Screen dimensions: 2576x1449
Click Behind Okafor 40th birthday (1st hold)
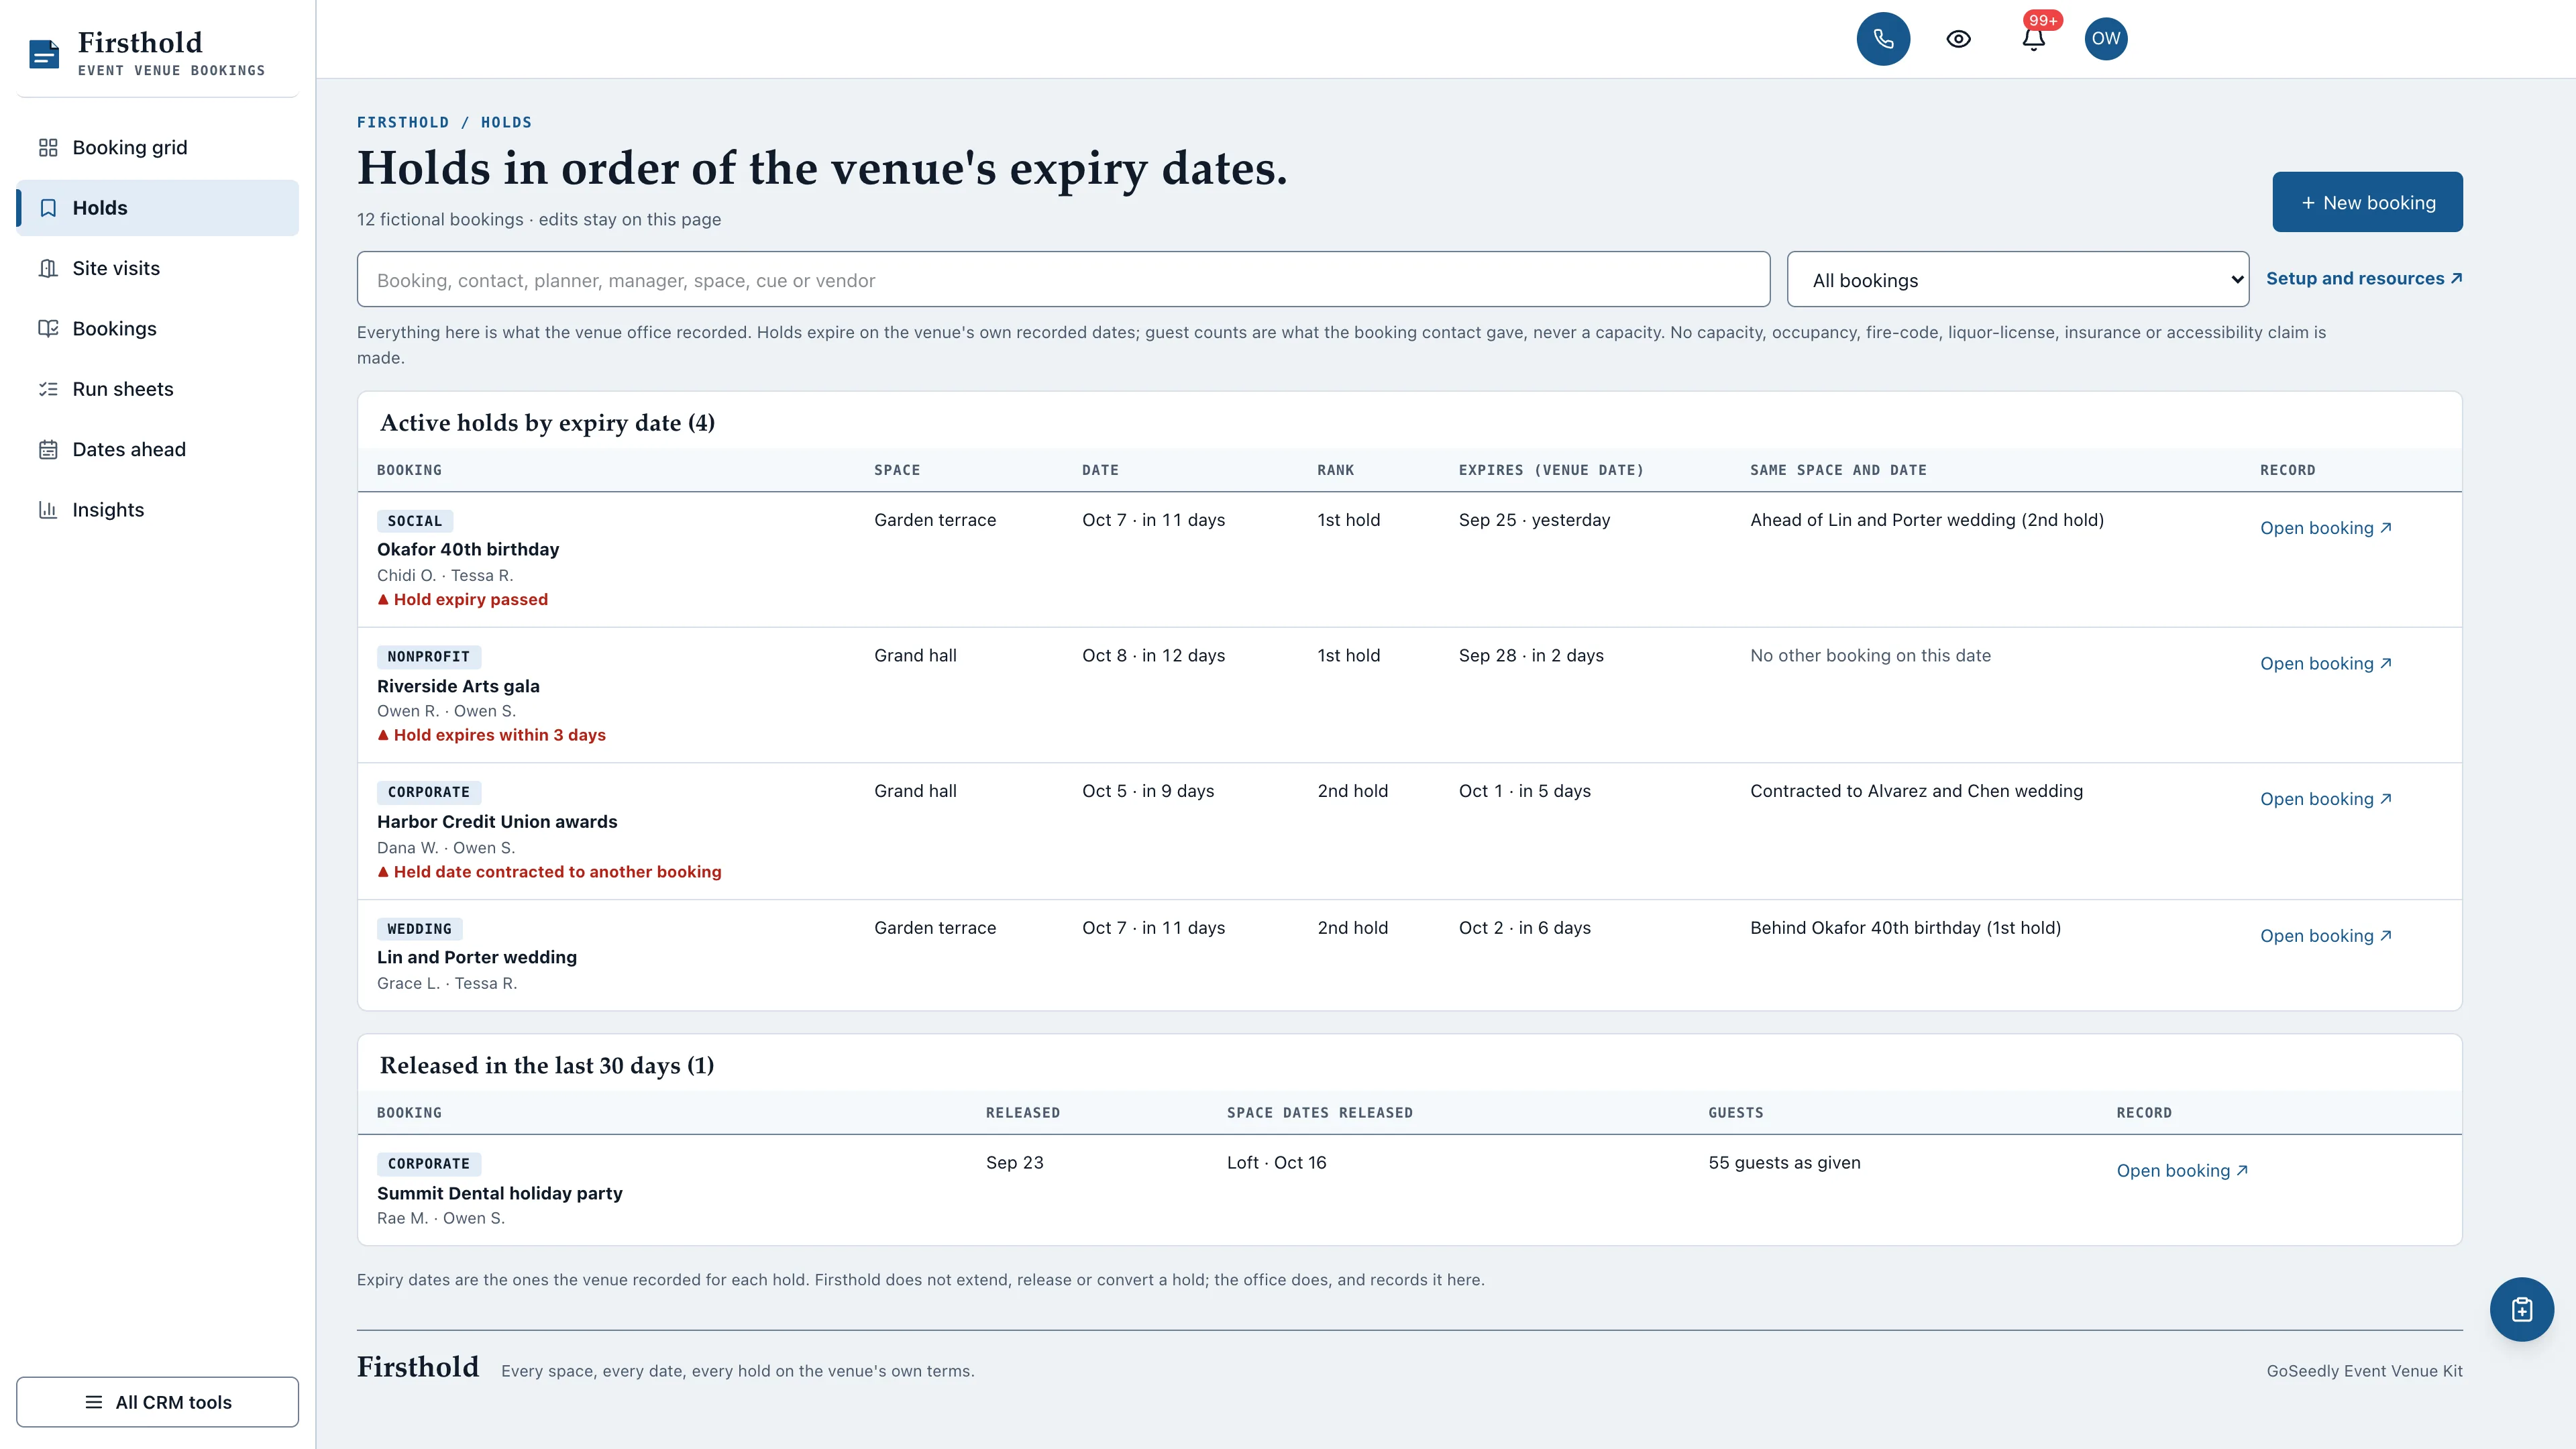point(1905,928)
